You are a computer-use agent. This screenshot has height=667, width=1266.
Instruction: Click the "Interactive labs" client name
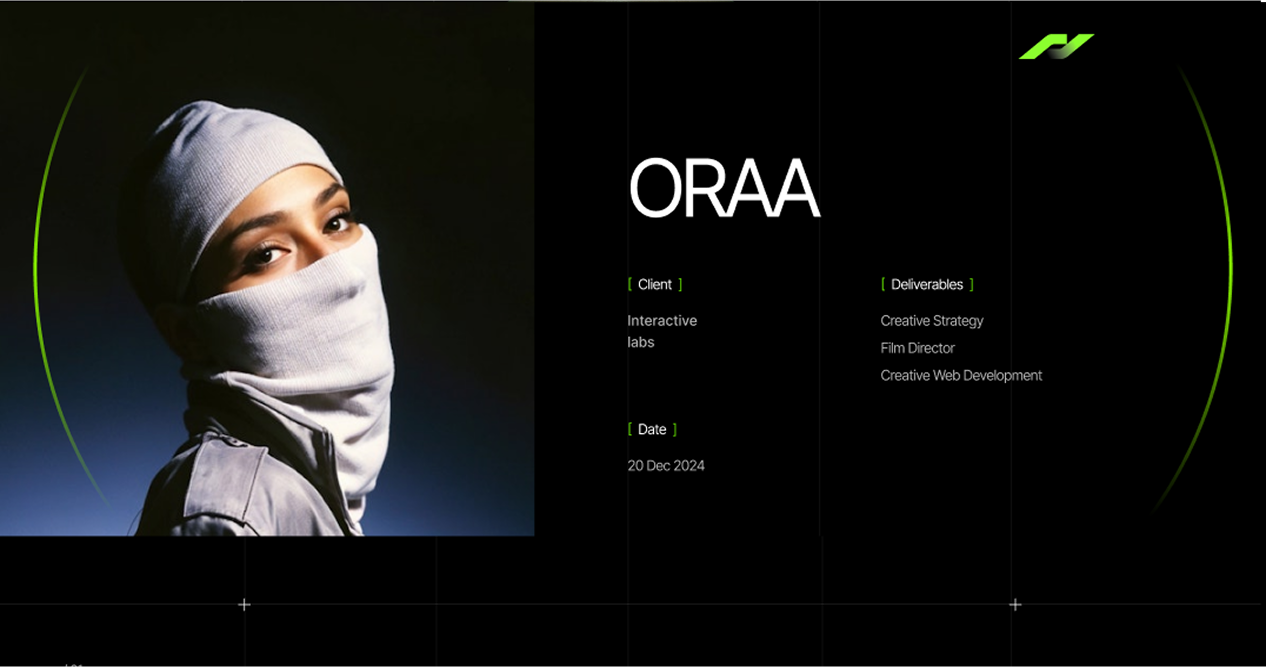(x=662, y=331)
